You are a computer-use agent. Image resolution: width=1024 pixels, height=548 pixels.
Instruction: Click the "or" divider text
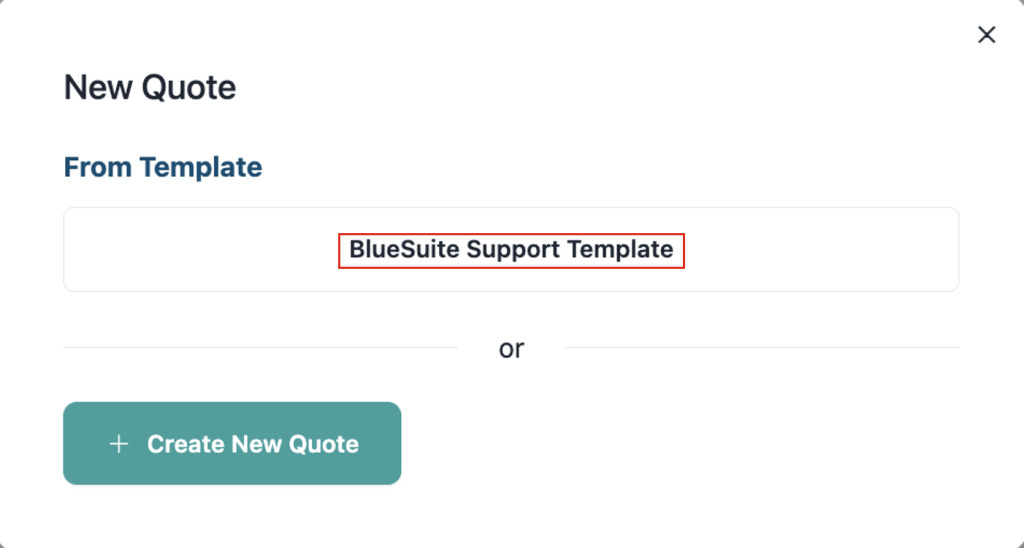tap(511, 349)
